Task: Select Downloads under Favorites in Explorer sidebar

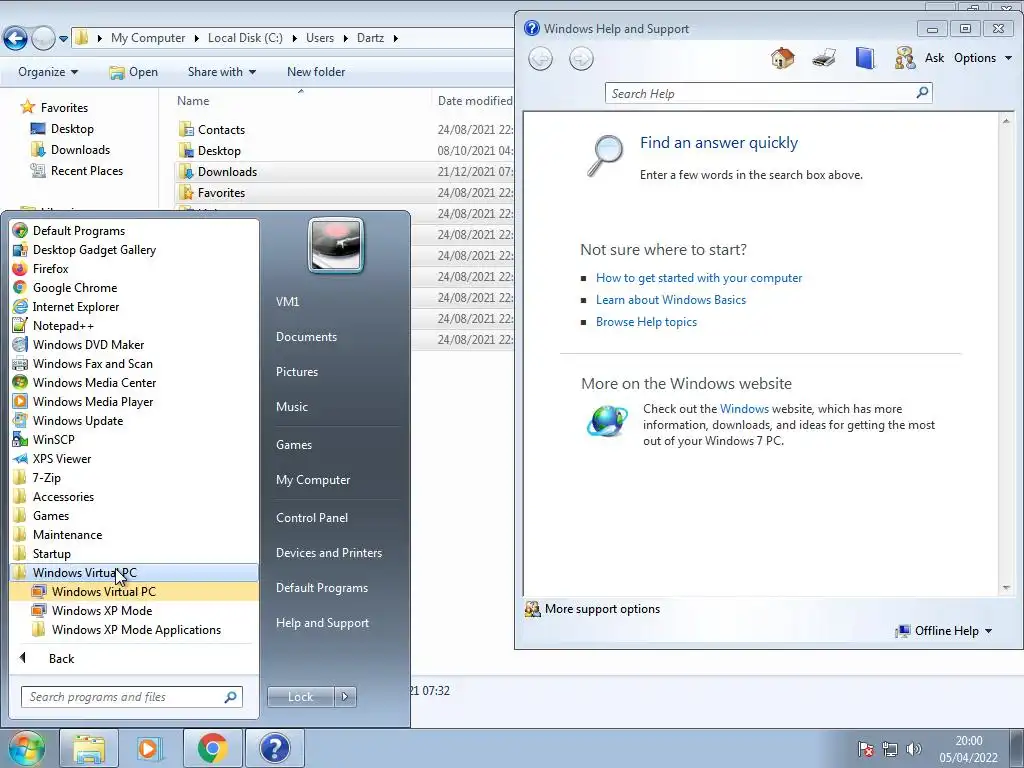Action: (x=80, y=150)
